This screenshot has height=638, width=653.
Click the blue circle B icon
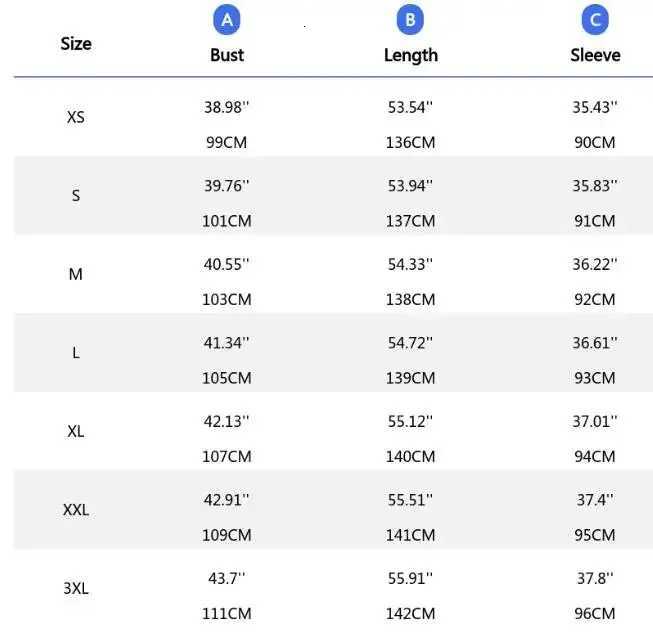pyautogui.click(x=411, y=19)
